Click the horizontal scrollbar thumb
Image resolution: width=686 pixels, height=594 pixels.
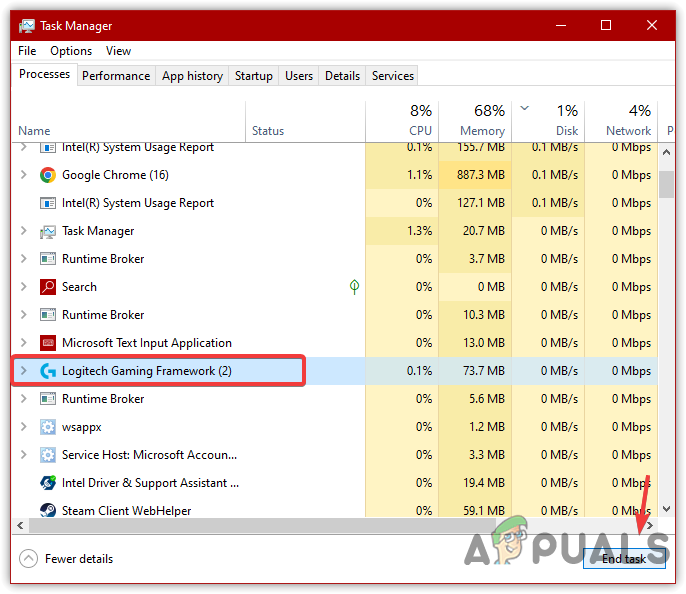tap(262, 525)
